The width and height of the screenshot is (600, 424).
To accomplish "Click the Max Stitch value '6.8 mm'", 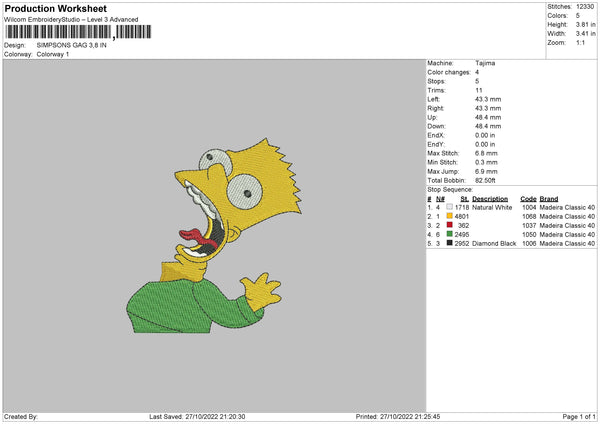I will 486,153.
